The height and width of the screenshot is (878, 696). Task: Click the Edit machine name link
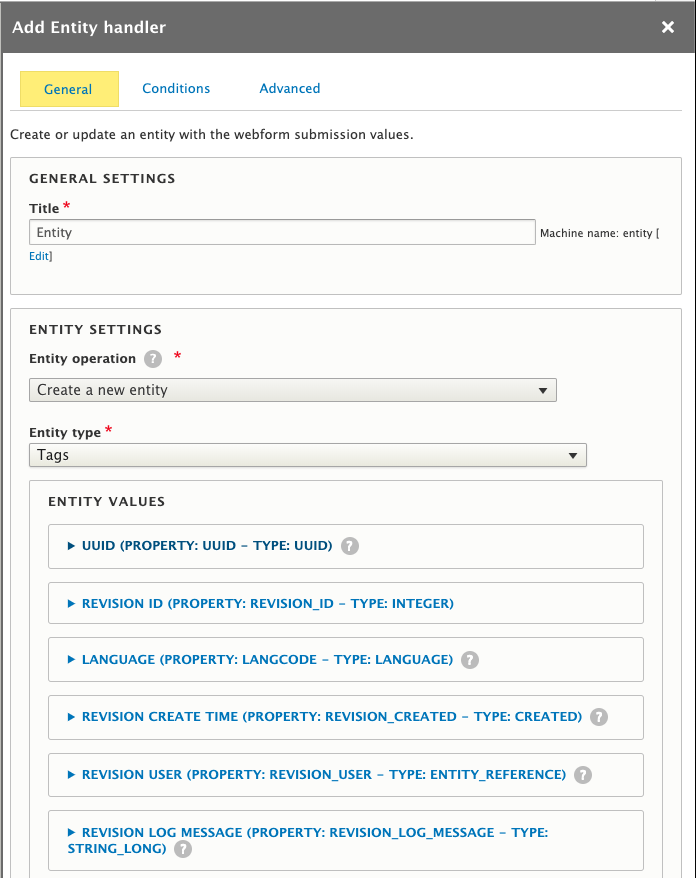[x=39, y=256]
